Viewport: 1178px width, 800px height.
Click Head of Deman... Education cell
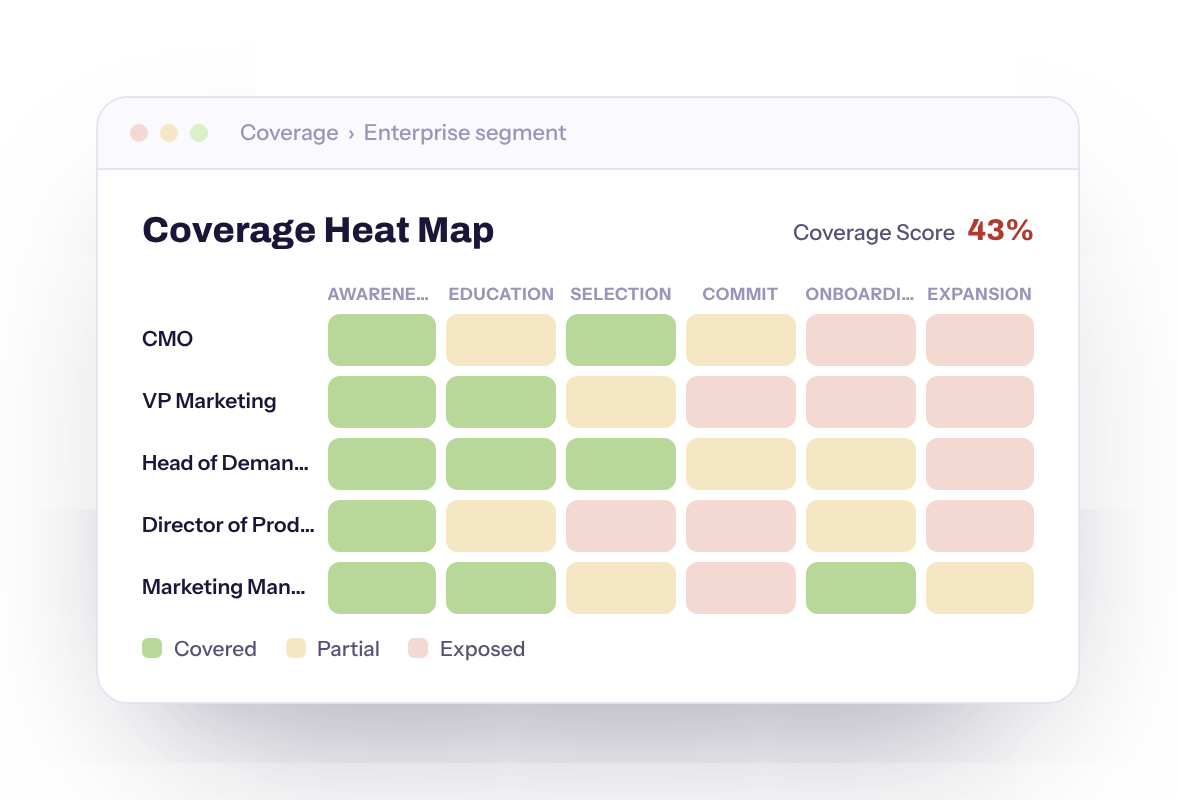pos(501,464)
